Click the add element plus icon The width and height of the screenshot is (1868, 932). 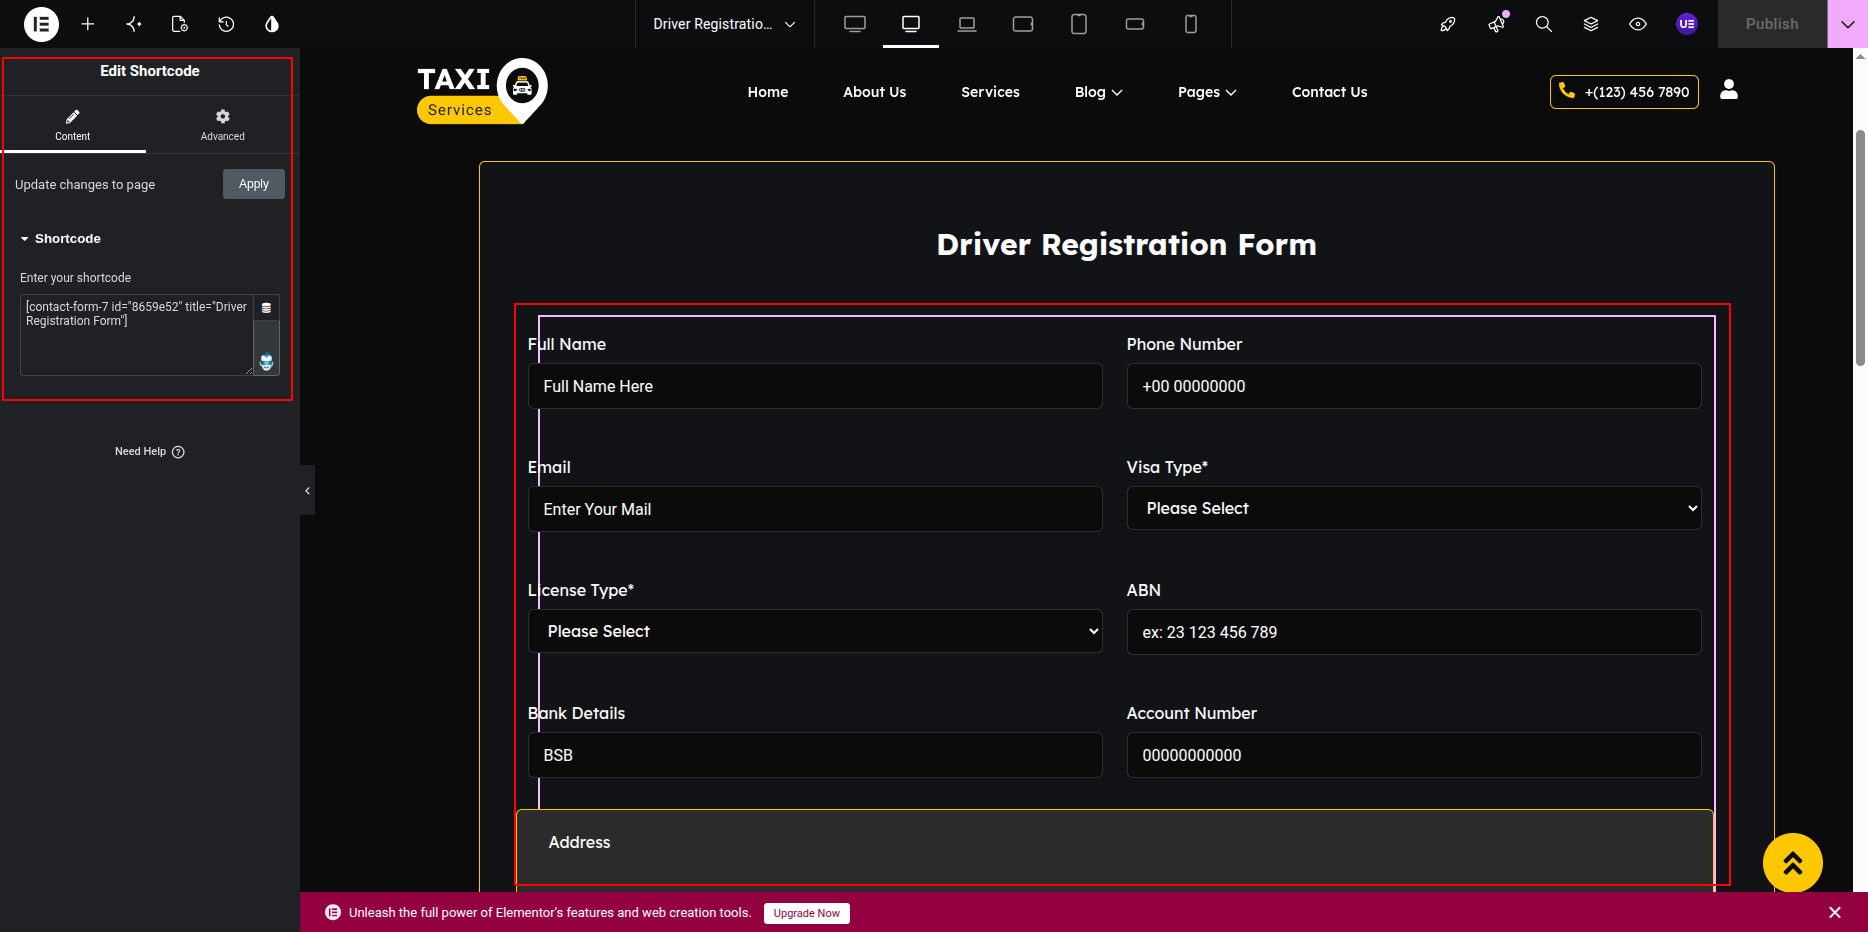(88, 24)
